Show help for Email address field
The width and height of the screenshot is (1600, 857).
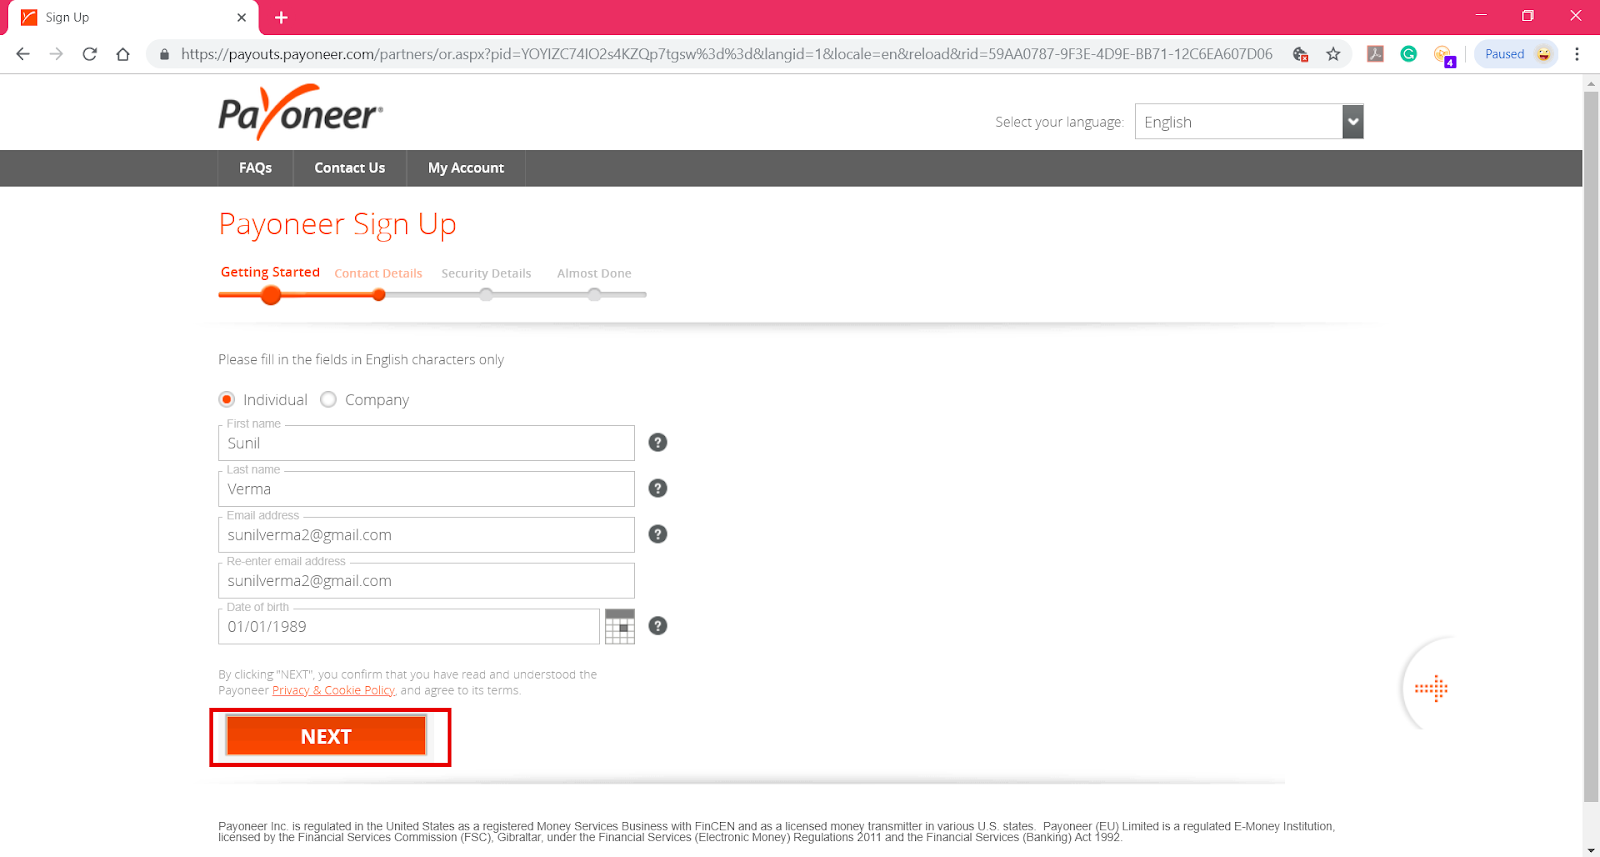(x=658, y=534)
